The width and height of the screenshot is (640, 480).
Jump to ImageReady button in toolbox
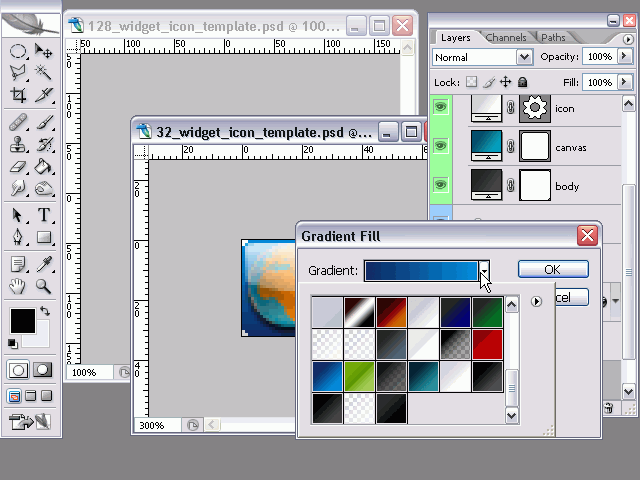pos(30,422)
